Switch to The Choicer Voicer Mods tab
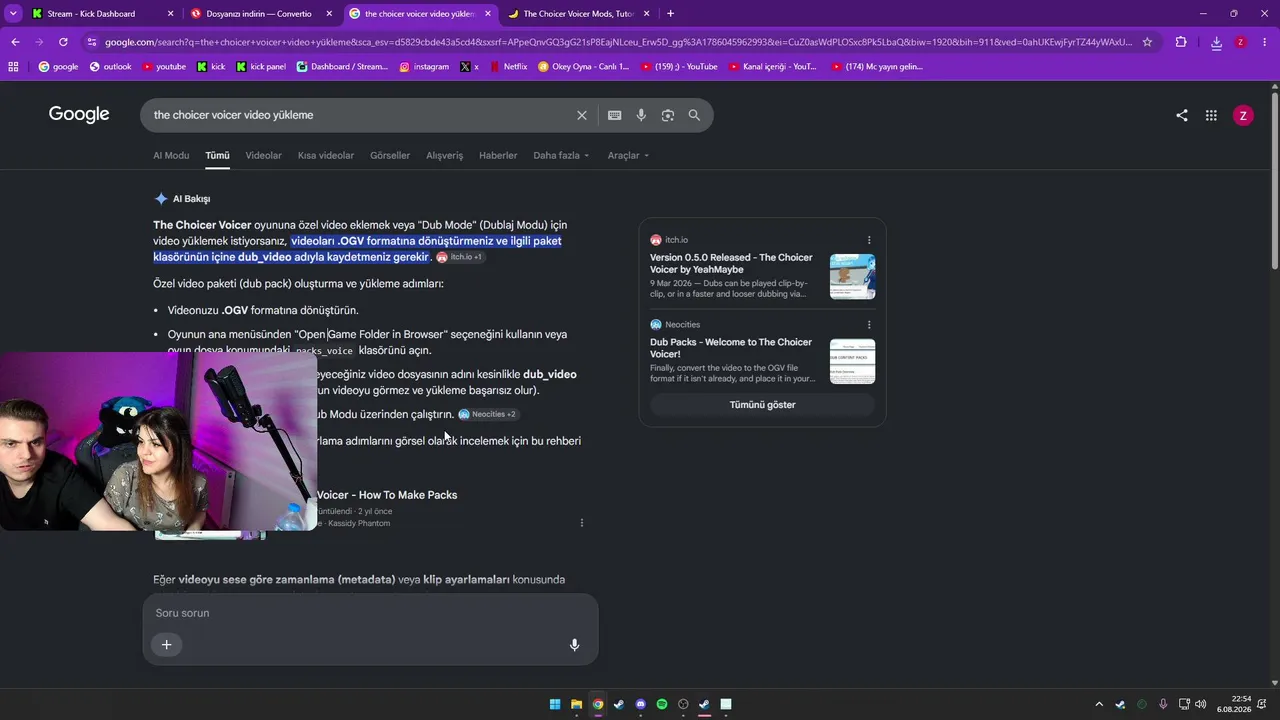Image resolution: width=1280 pixels, height=720 pixels. point(578,14)
